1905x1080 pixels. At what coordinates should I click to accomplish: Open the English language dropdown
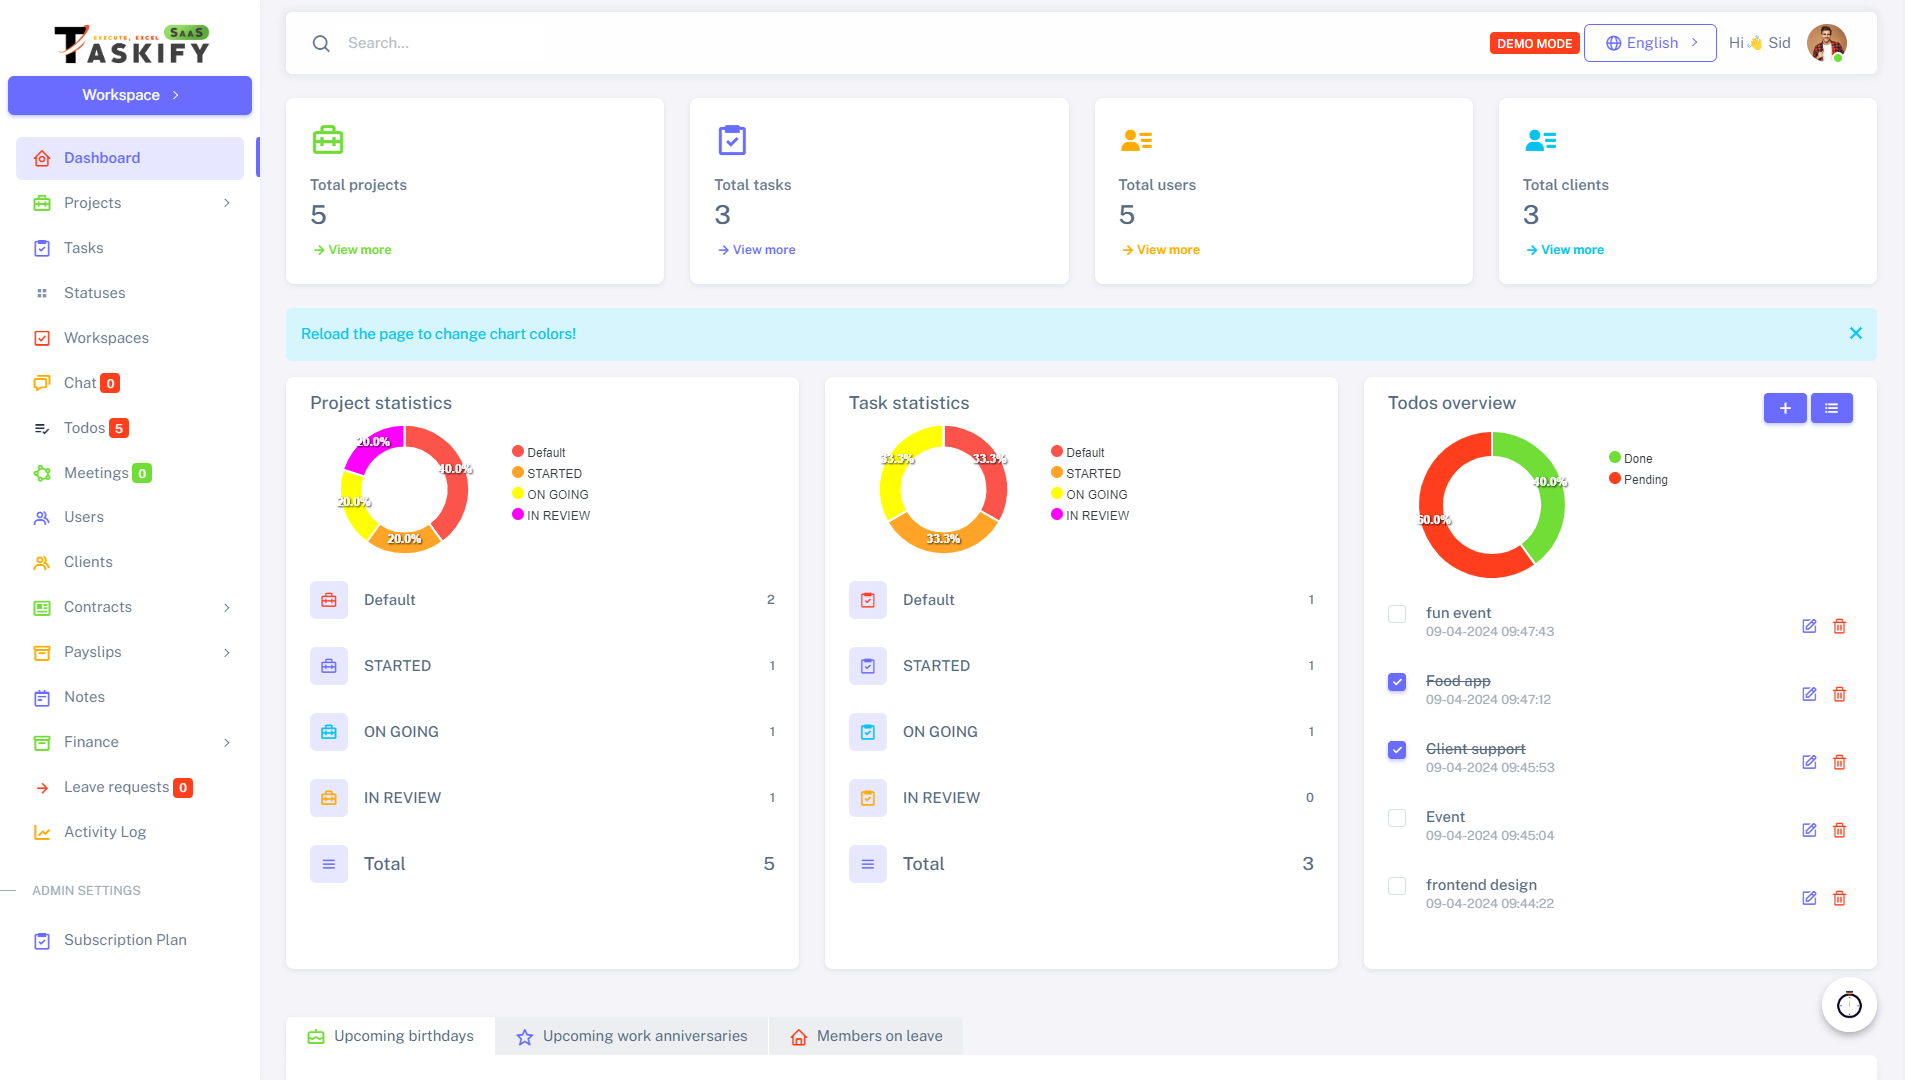pyautogui.click(x=1650, y=43)
